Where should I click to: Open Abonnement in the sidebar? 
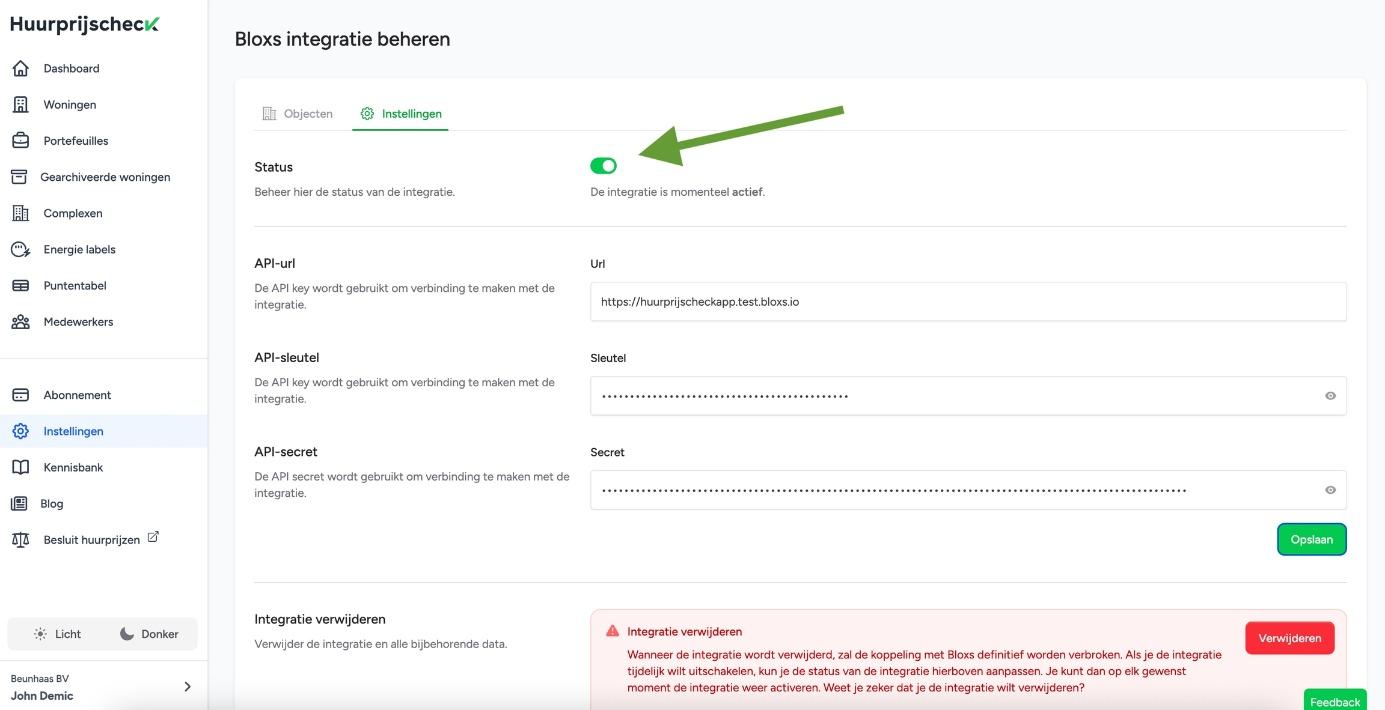coord(77,395)
